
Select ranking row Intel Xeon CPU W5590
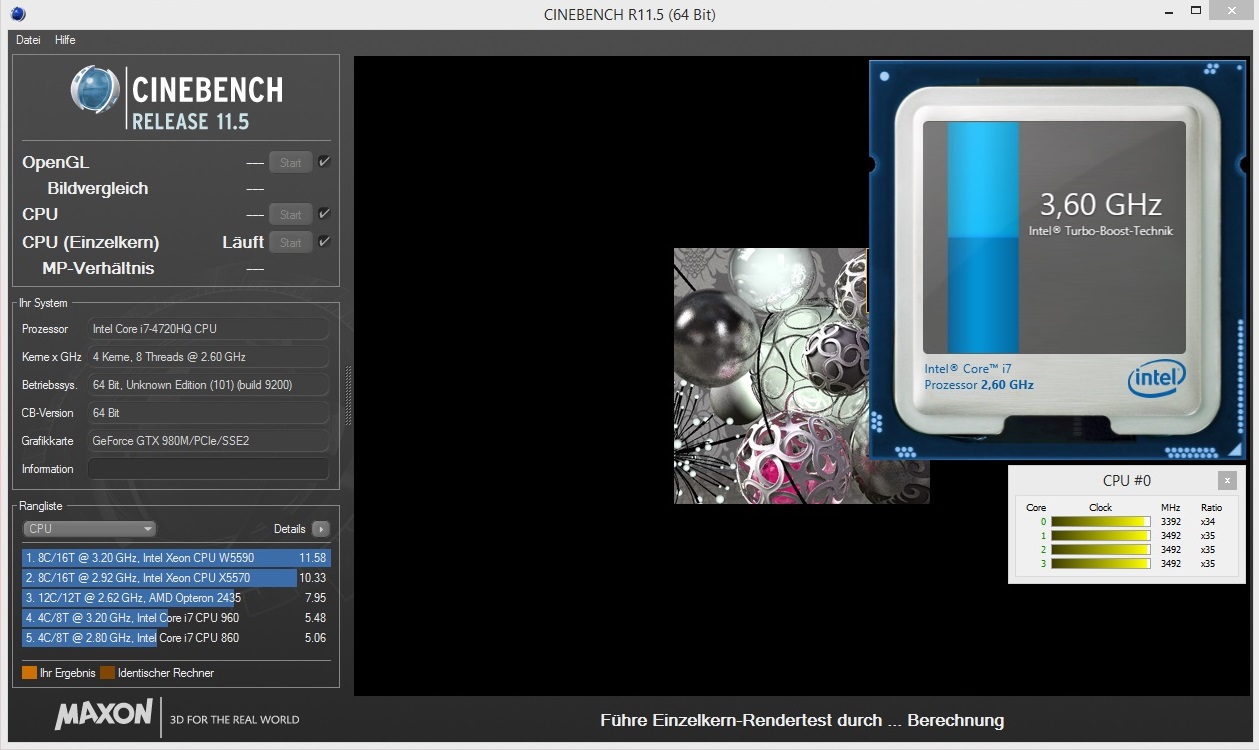176,558
